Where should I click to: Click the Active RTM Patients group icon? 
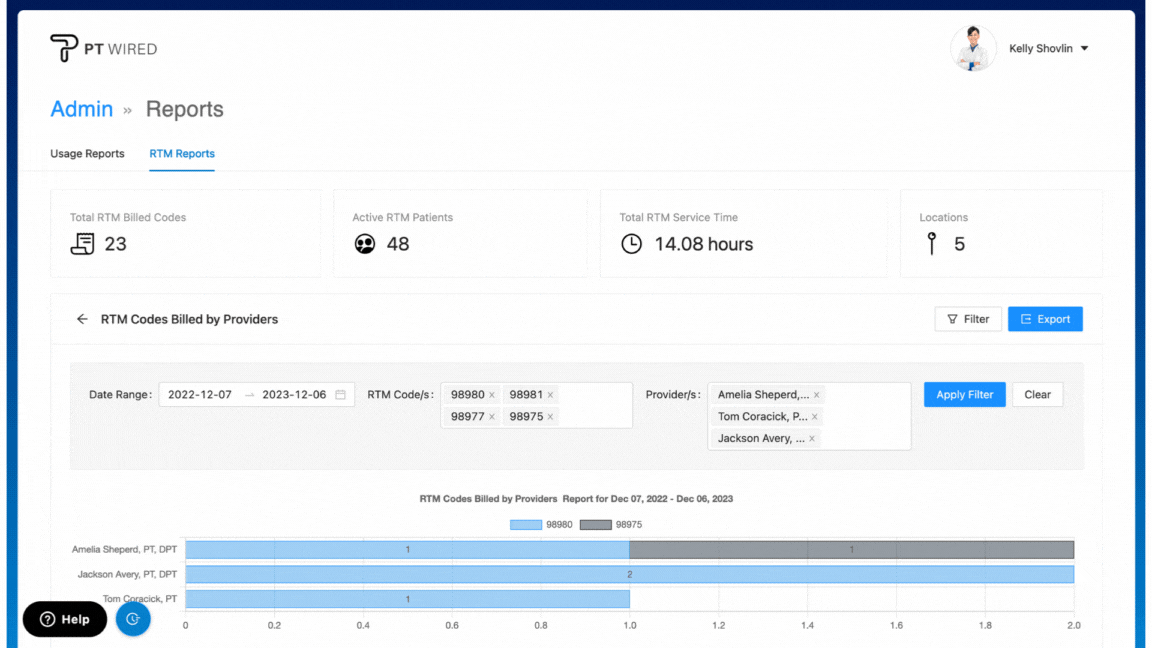[x=365, y=244]
